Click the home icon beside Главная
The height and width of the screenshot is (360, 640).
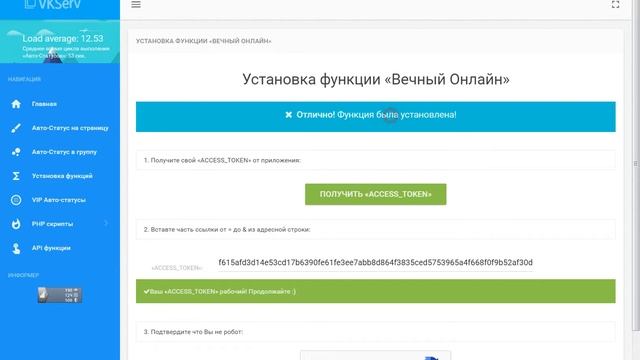pos(16,104)
